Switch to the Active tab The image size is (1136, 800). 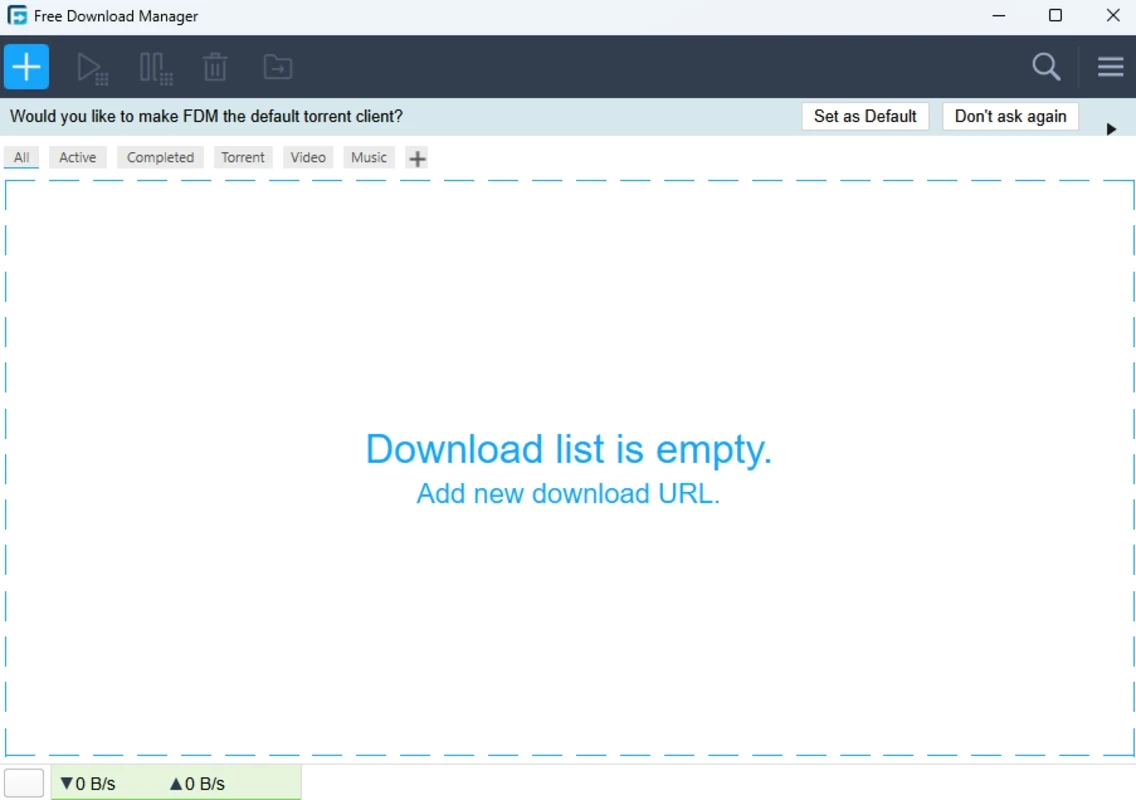click(78, 158)
